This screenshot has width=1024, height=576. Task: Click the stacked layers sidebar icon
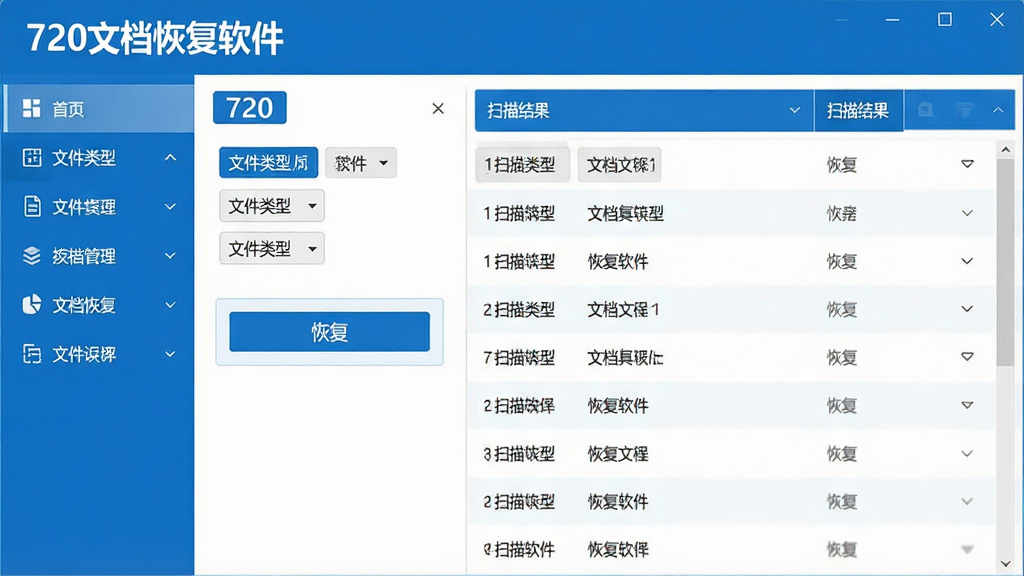31,256
